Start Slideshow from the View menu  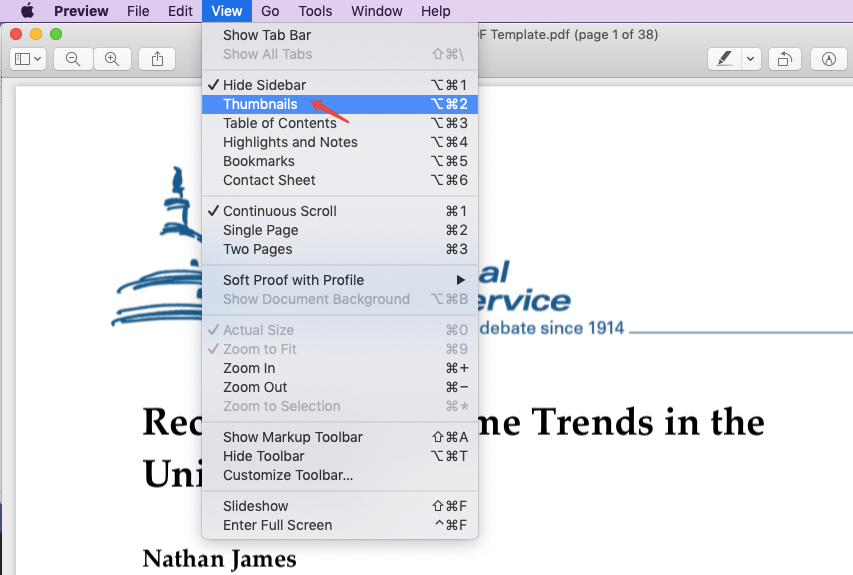339,506
